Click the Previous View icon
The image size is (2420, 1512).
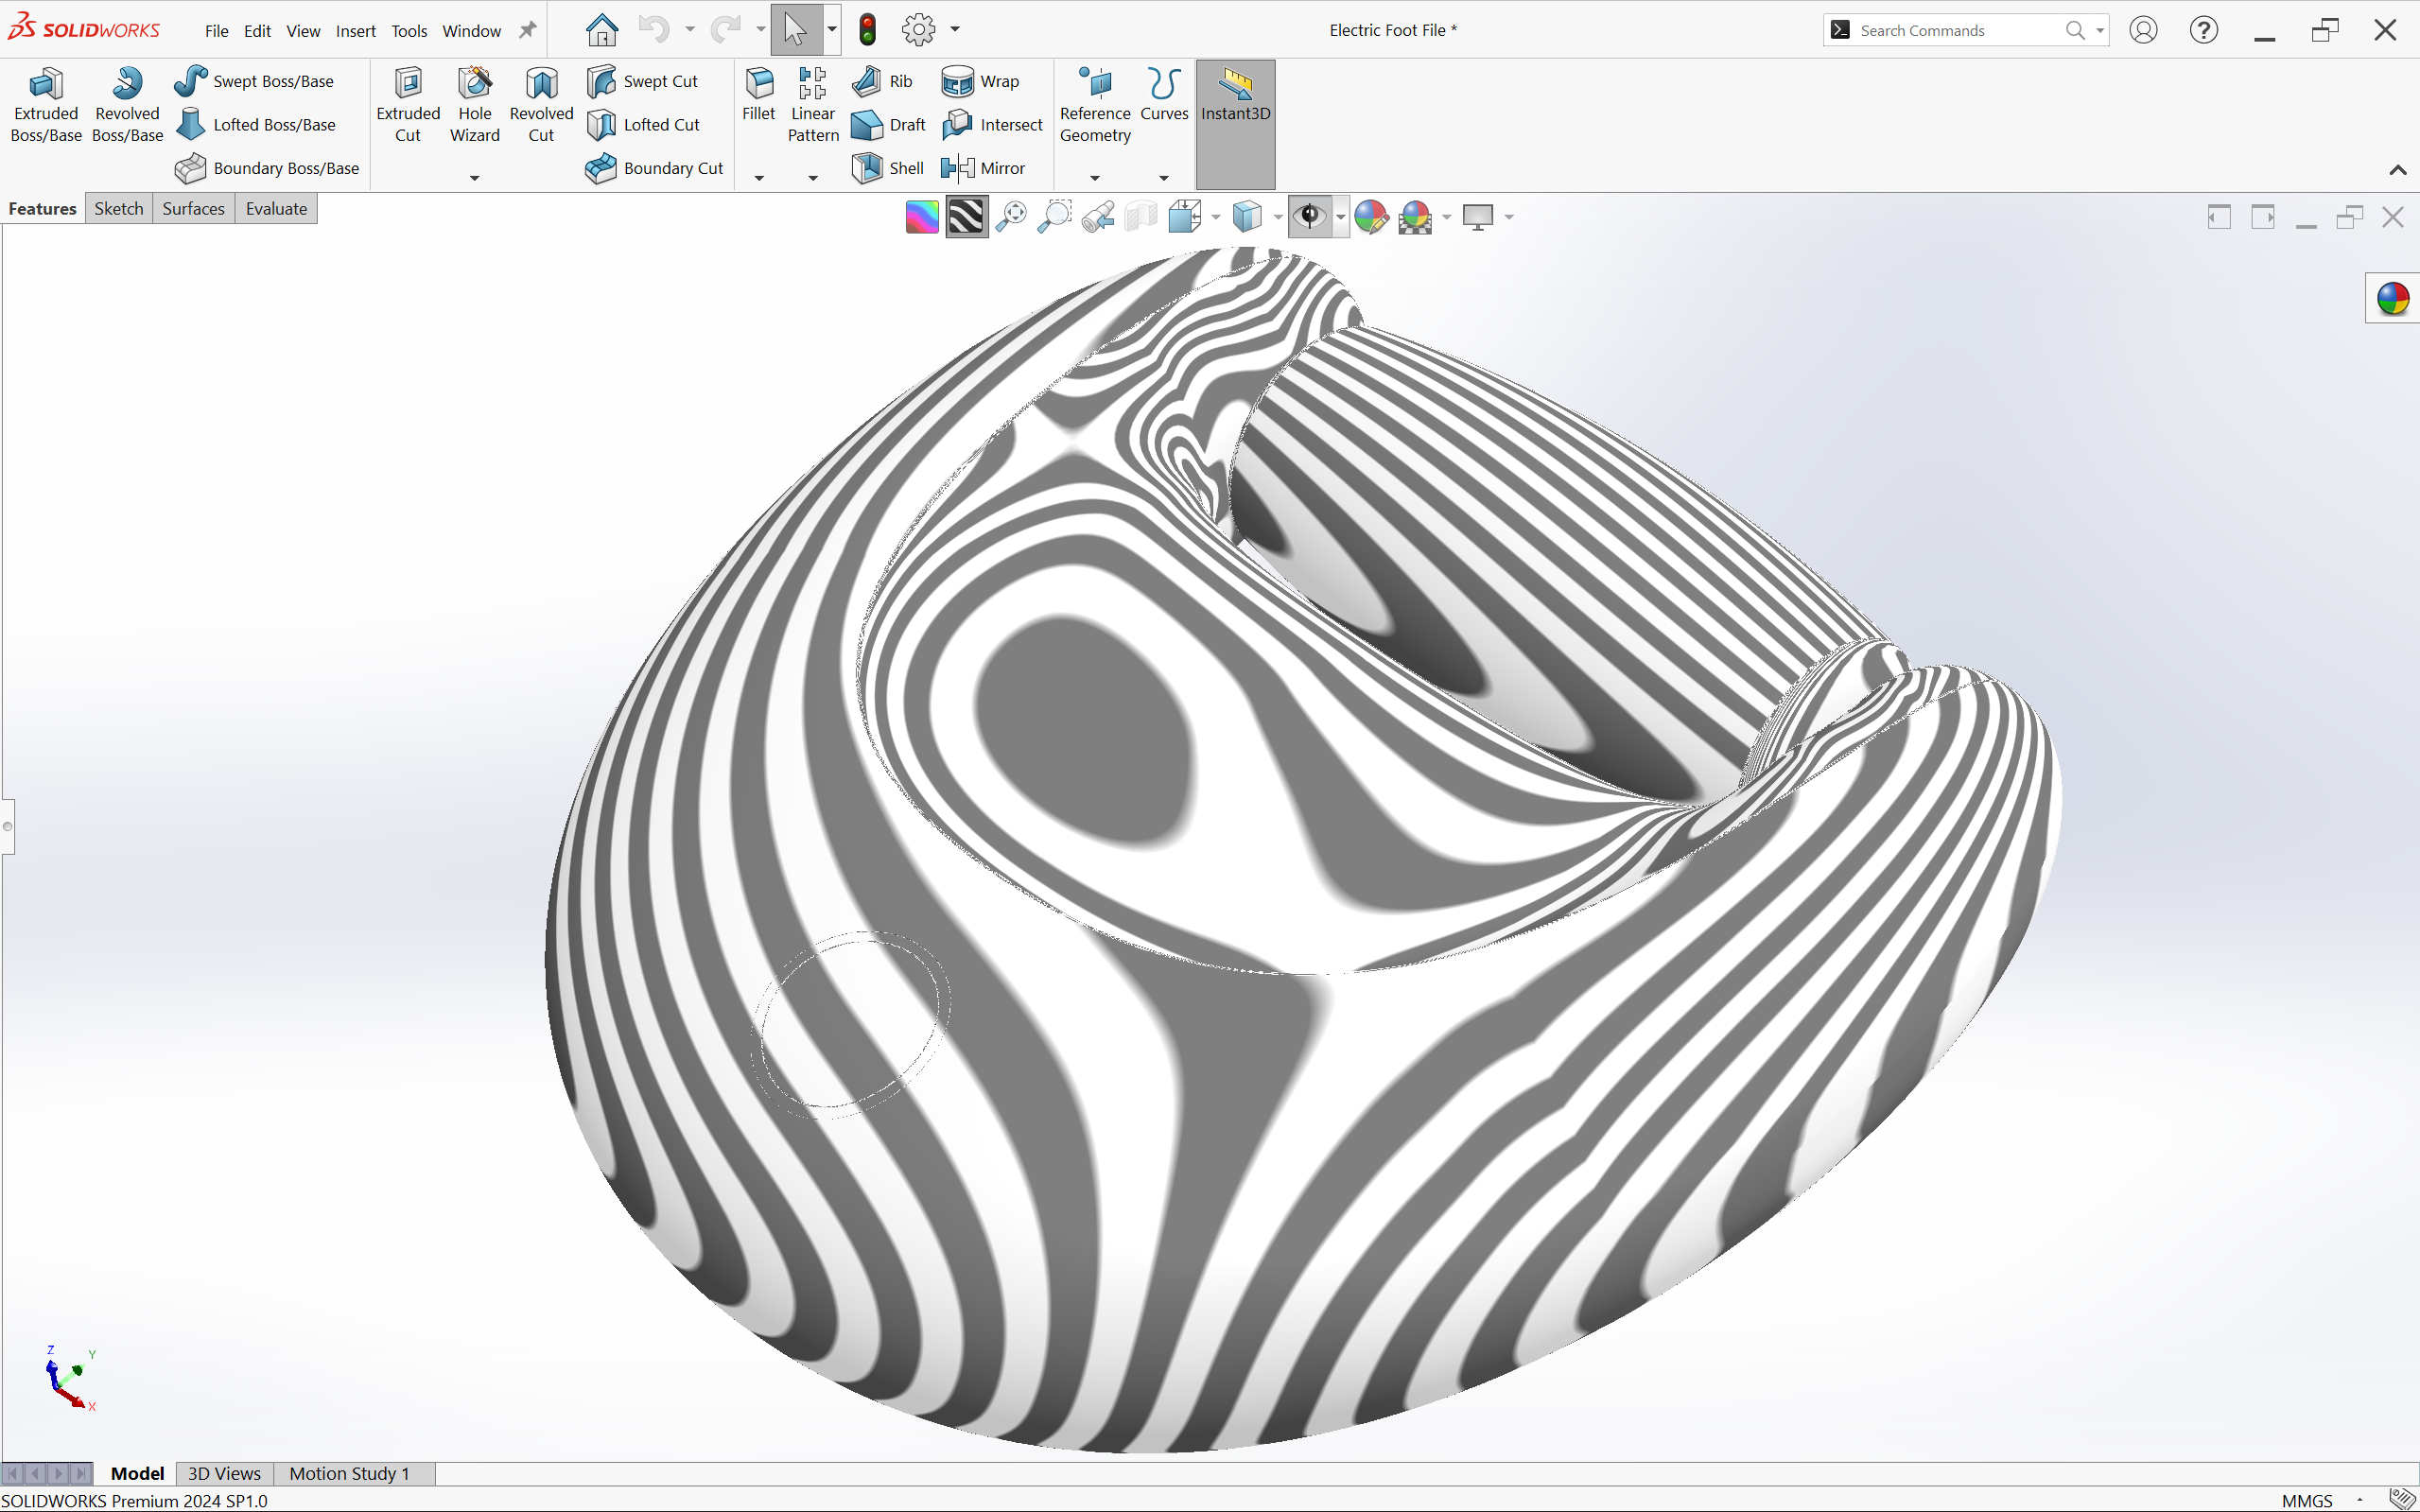point(1098,216)
